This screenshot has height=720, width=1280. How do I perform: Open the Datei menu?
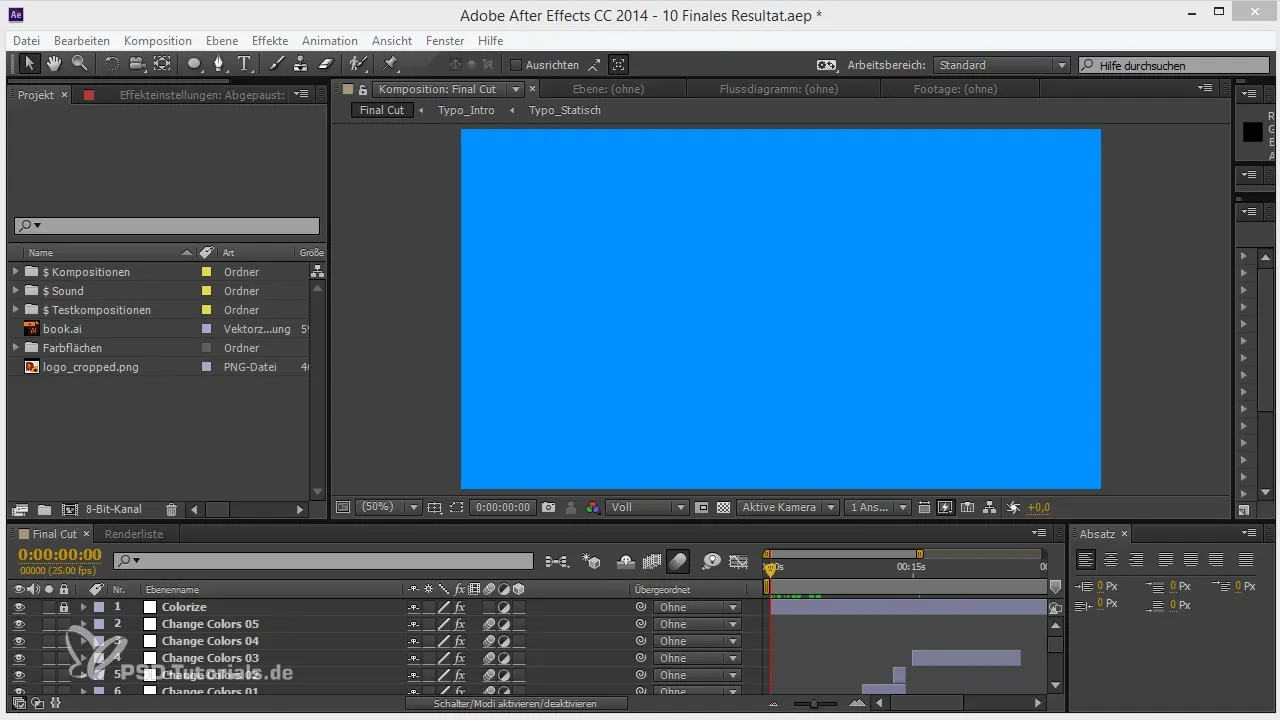[27, 41]
